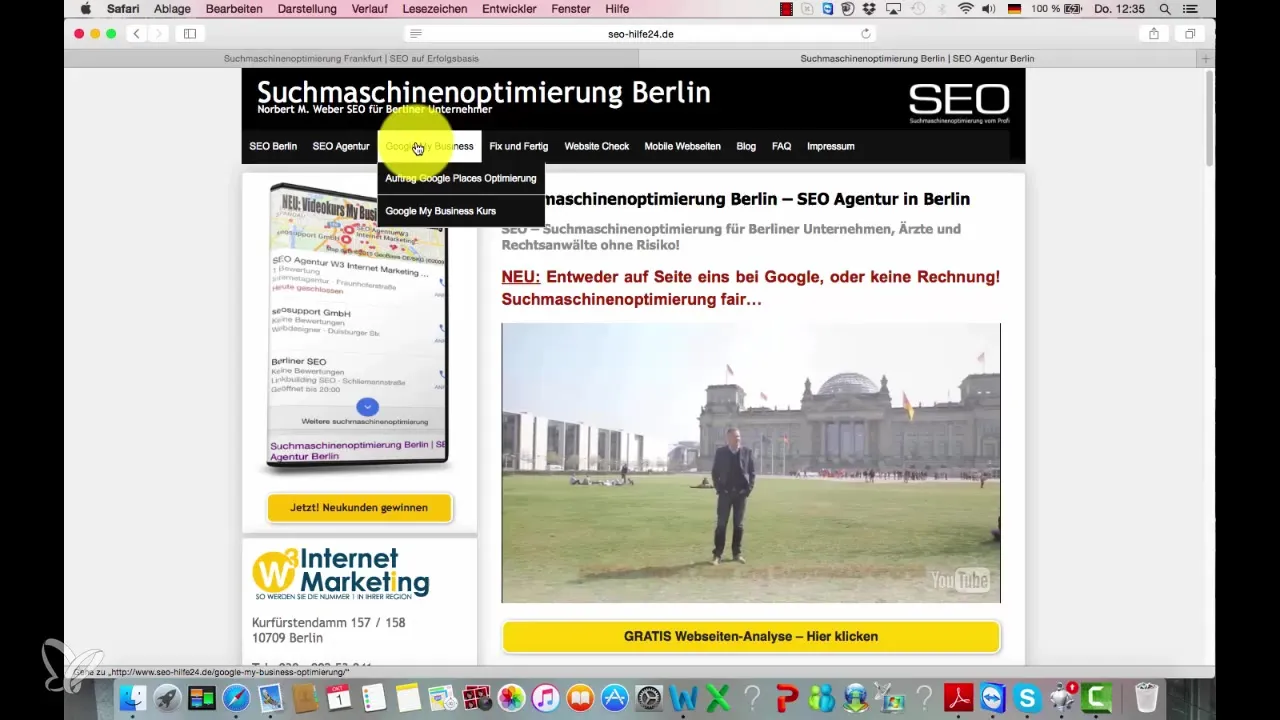1280x720 pixels.
Task: Open TeamViewer from the Dock
Action: point(994,697)
